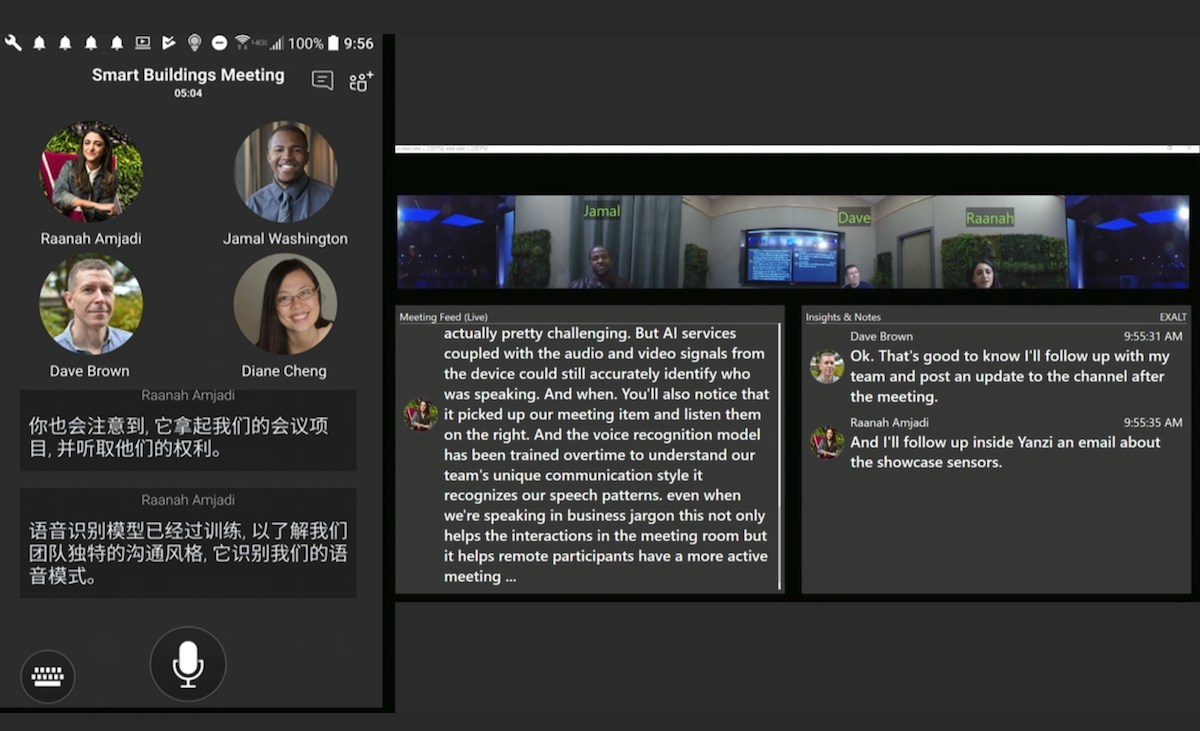This screenshot has height=731, width=1200.
Task: Click the Meeting Feed (Live) panel header
Action: pyautogui.click(x=444, y=317)
